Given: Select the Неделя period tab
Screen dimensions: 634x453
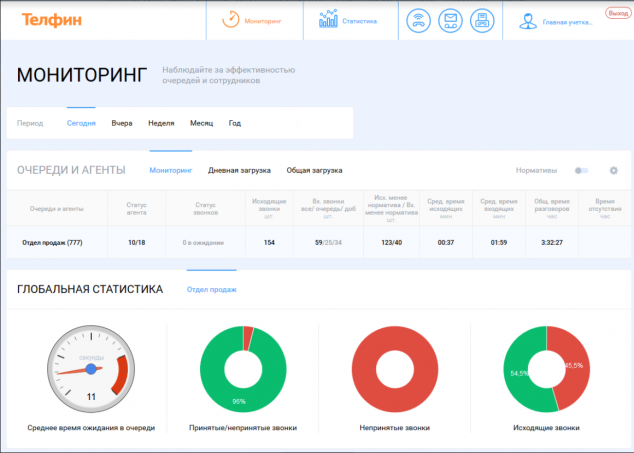Looking at the screenshot, I should point(161,123).
